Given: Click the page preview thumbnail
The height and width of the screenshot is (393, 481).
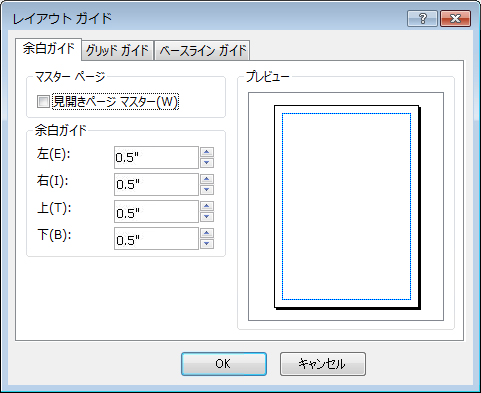Looking at the screenshot, I should coord(347,207).
